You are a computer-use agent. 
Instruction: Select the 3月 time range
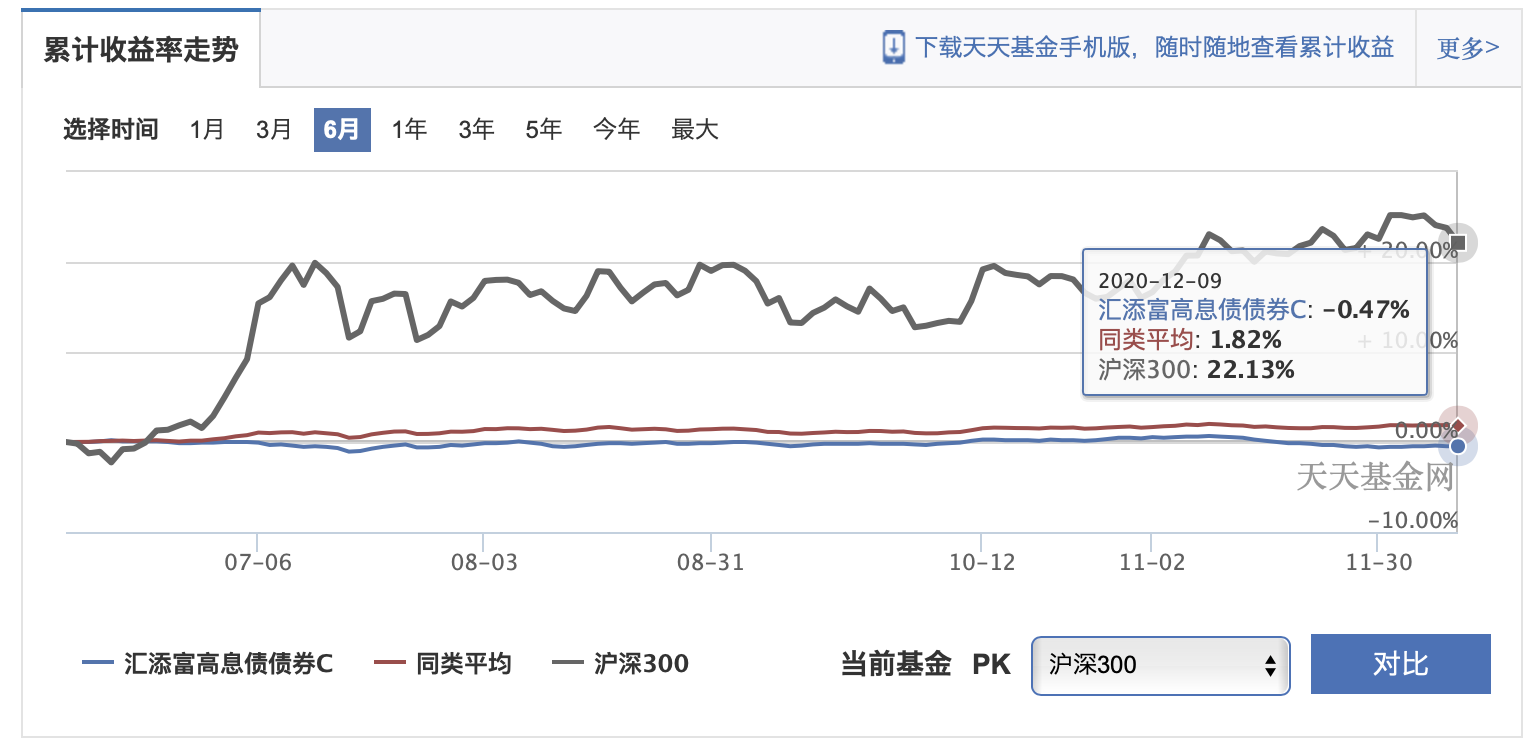[274, 129]
